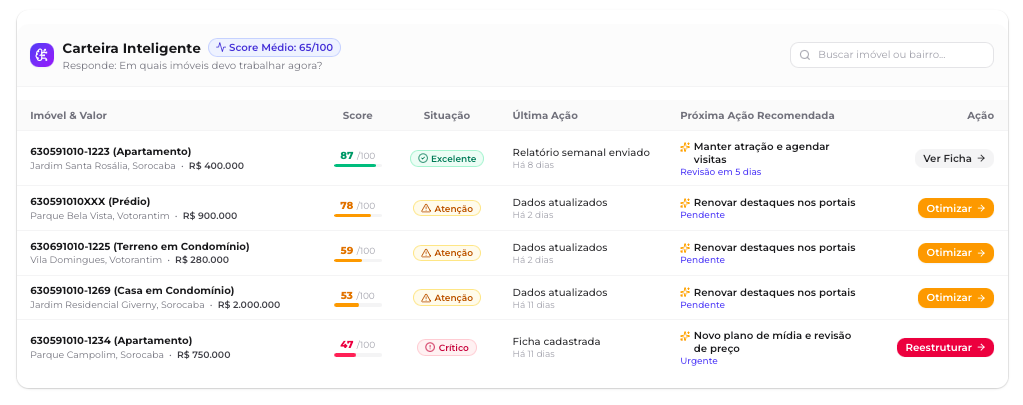Click the Excelente status badge
The width and height of the screenshot is (1023, 405).
pyautogui.click(x=447, y=158)
